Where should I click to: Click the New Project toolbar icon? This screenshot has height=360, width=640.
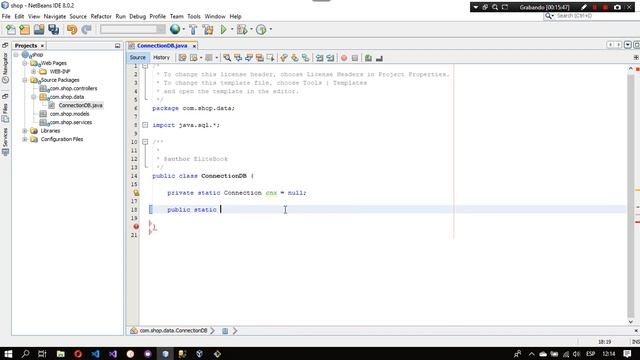click(x=24, y=29)
